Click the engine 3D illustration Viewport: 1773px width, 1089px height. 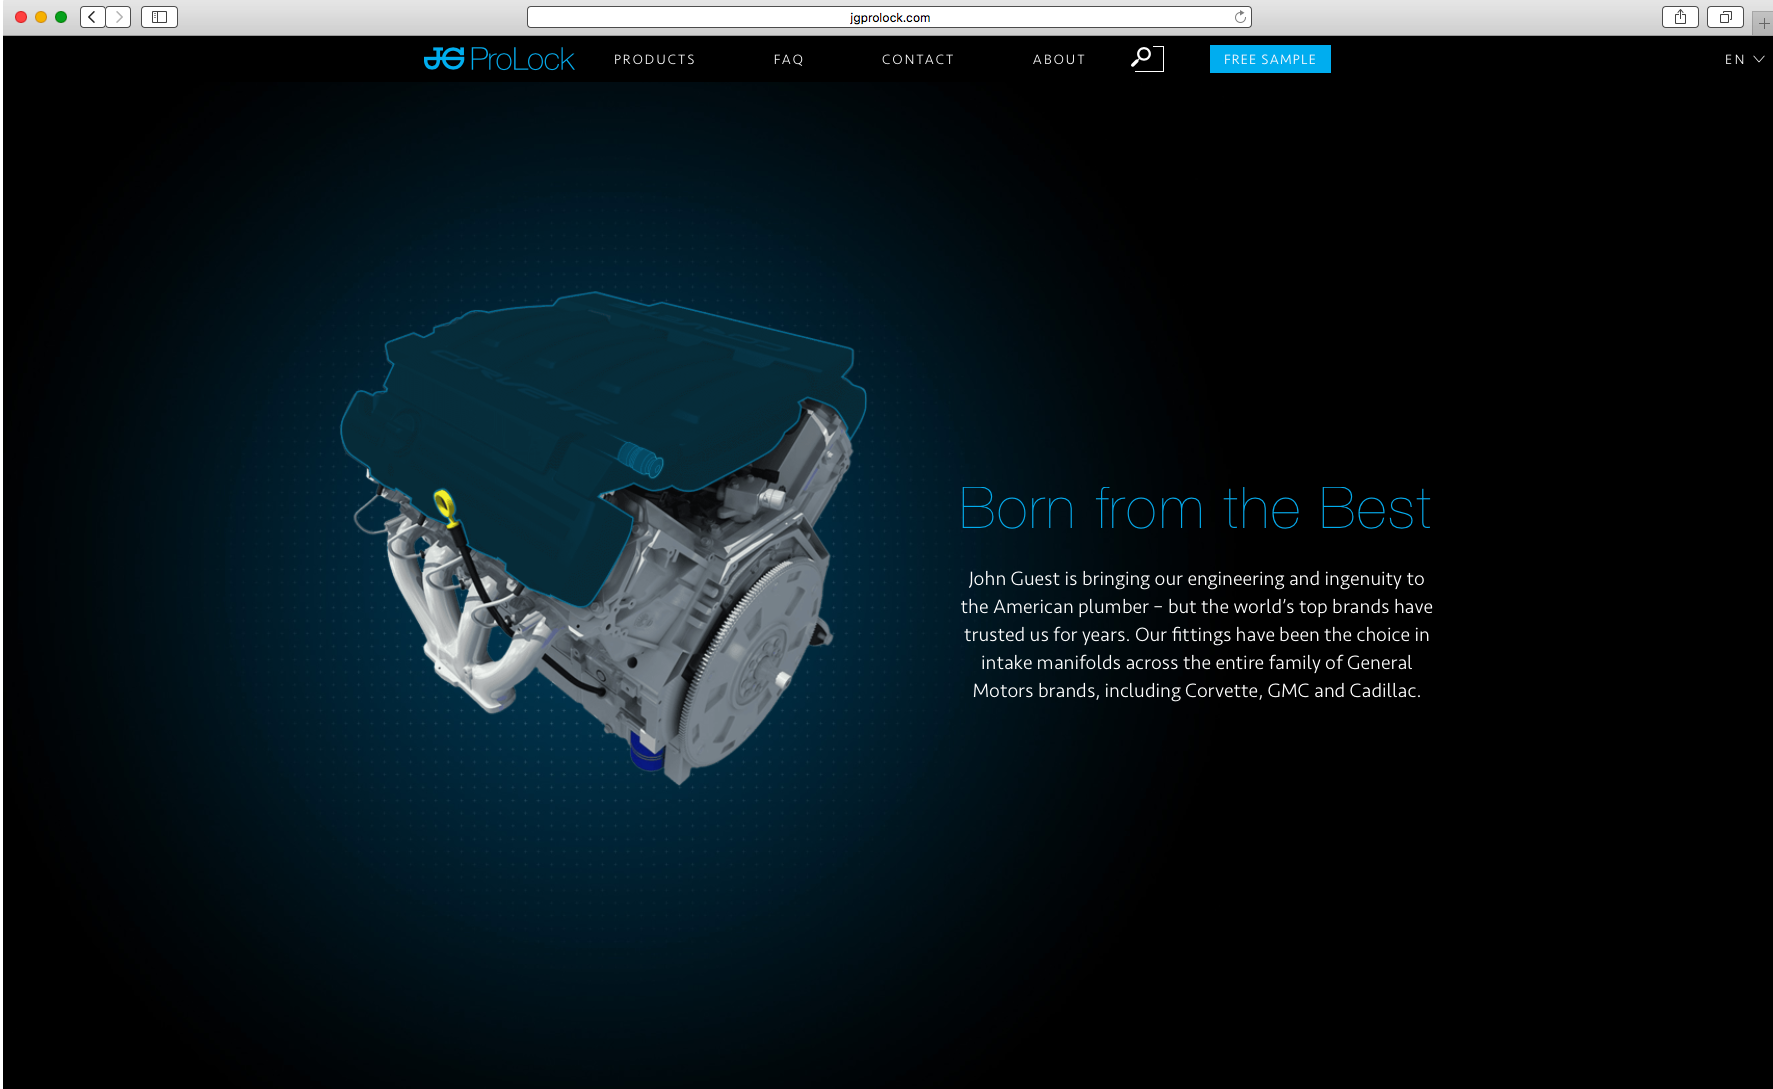(x=603, y=537)
